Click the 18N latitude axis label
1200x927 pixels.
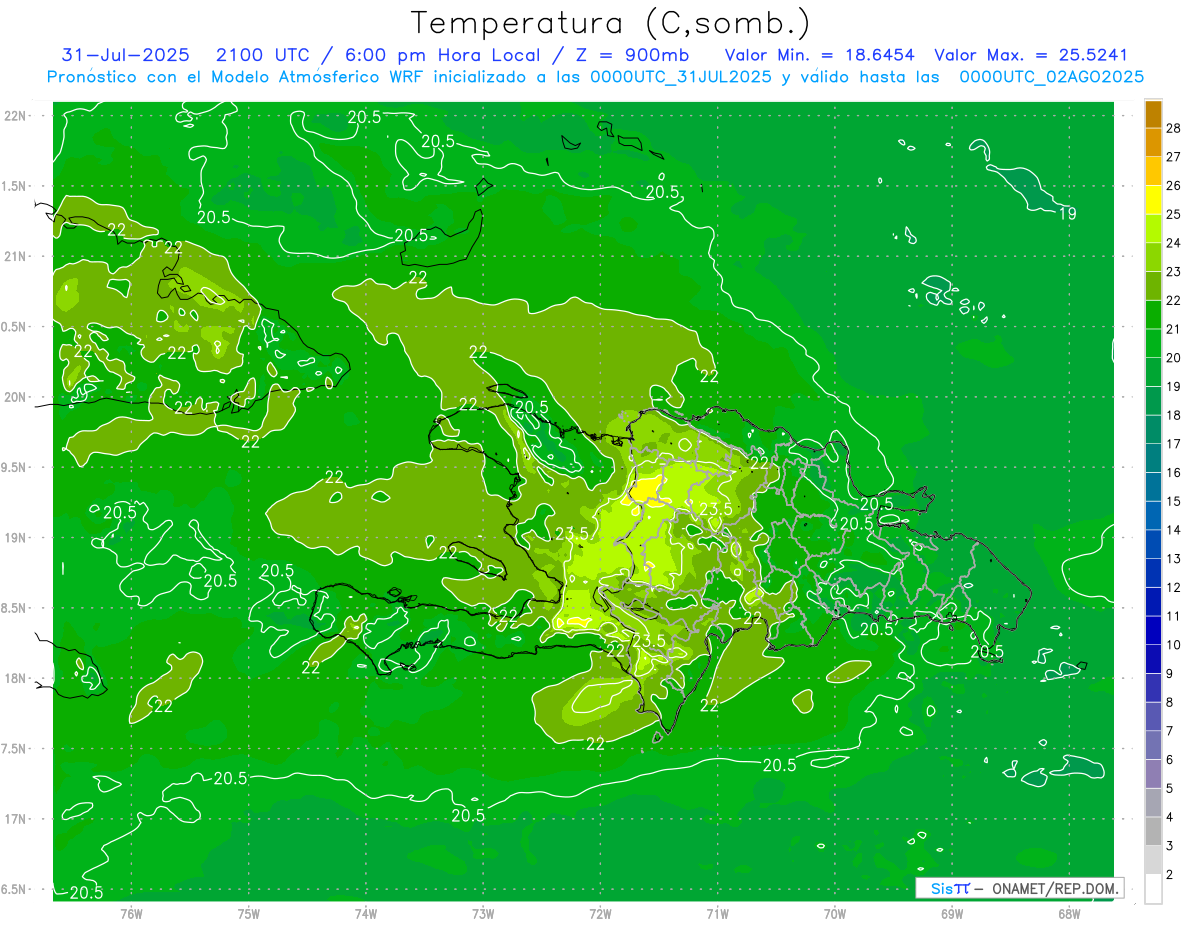[15, 678]
